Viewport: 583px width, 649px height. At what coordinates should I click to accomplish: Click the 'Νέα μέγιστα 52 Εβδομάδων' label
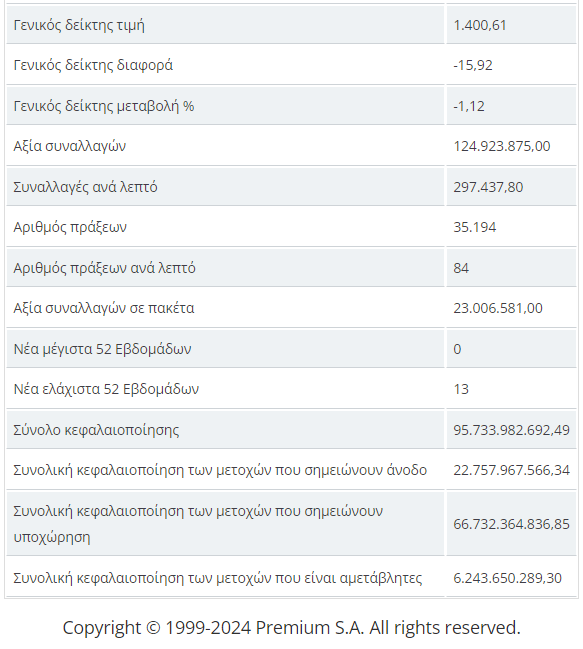pos(102,349)
